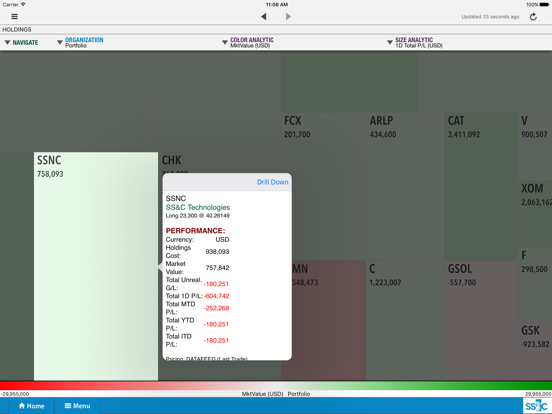Select the F treemap tile
This screenshot has width=552, height=414.
pos(535,285)
